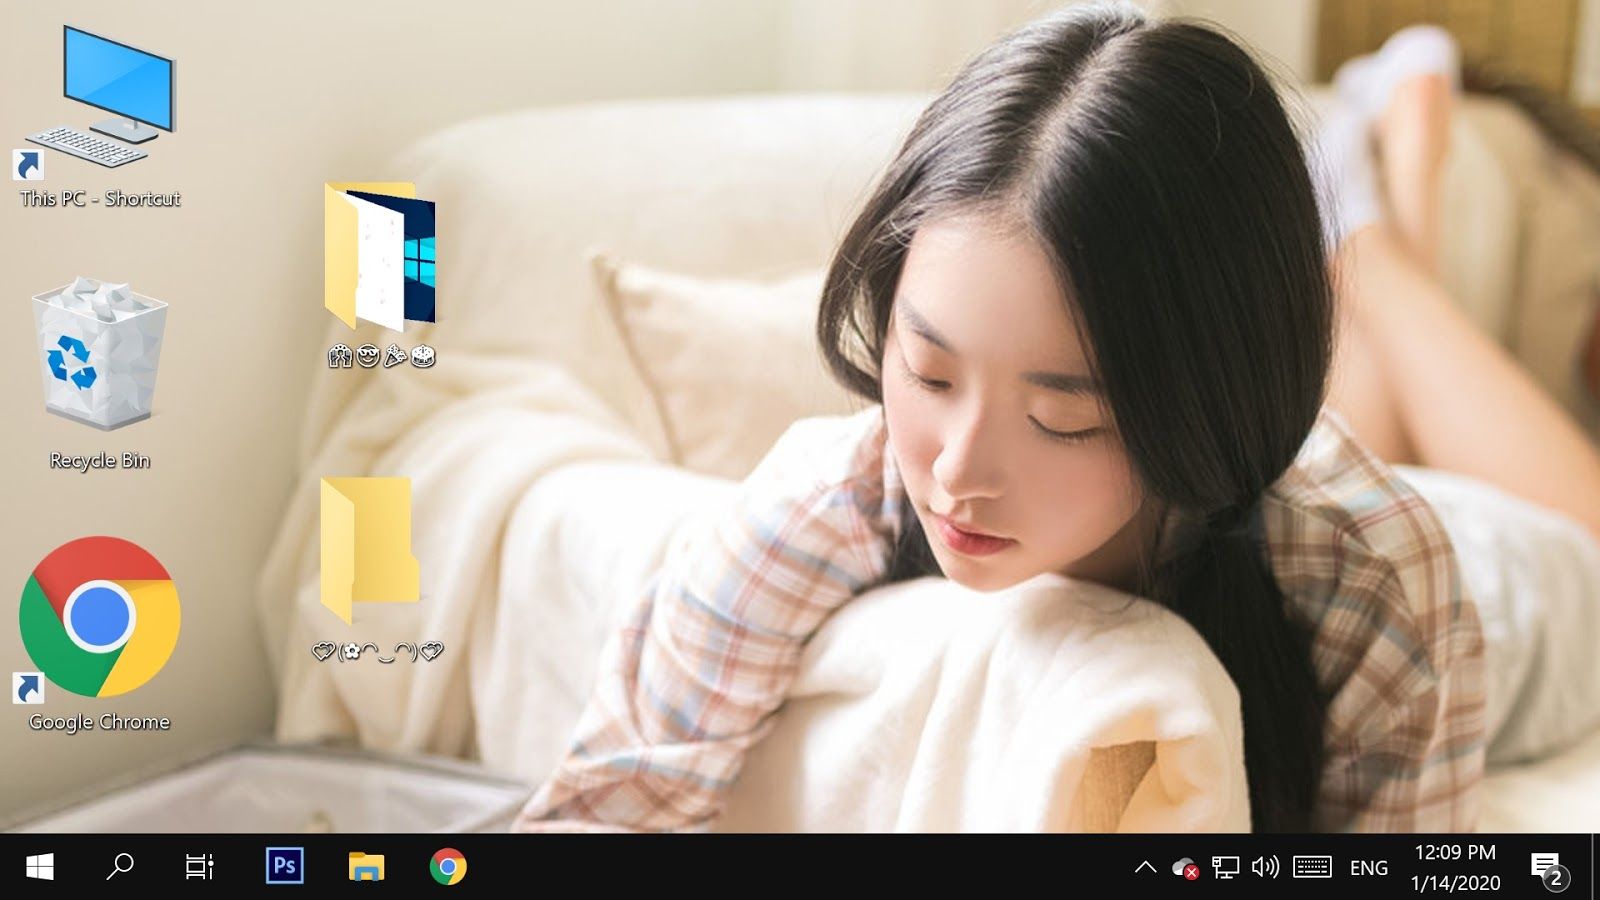Open File Explorer from the taskbar

point(366,866)
